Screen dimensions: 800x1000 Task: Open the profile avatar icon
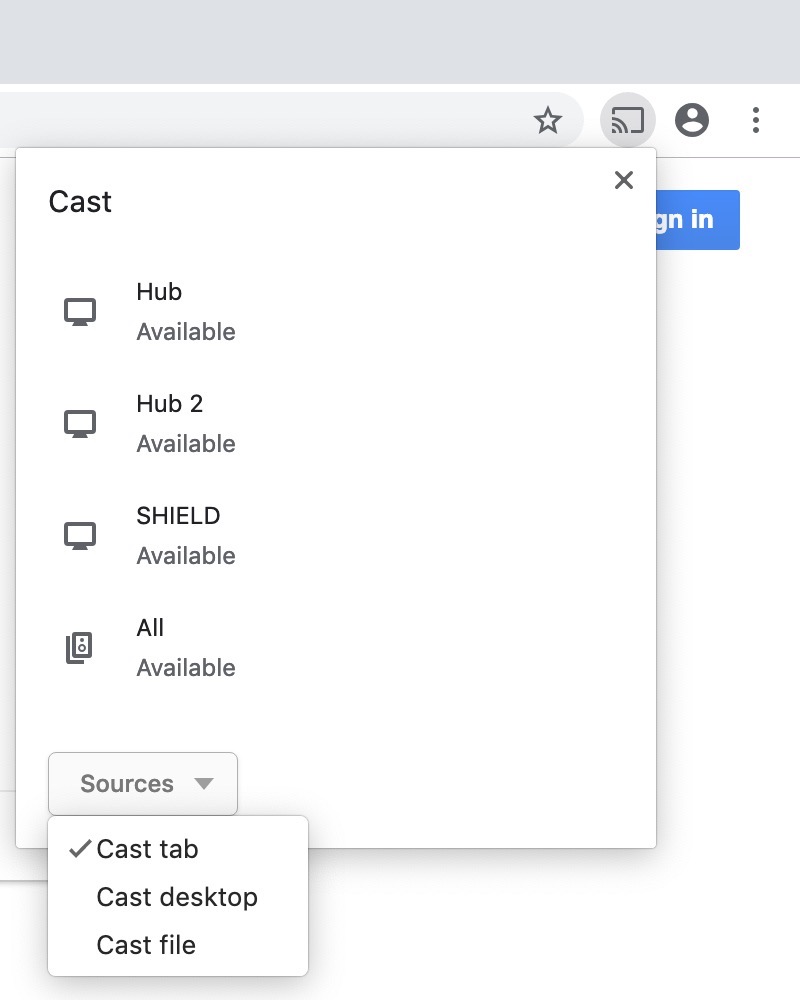692,121
